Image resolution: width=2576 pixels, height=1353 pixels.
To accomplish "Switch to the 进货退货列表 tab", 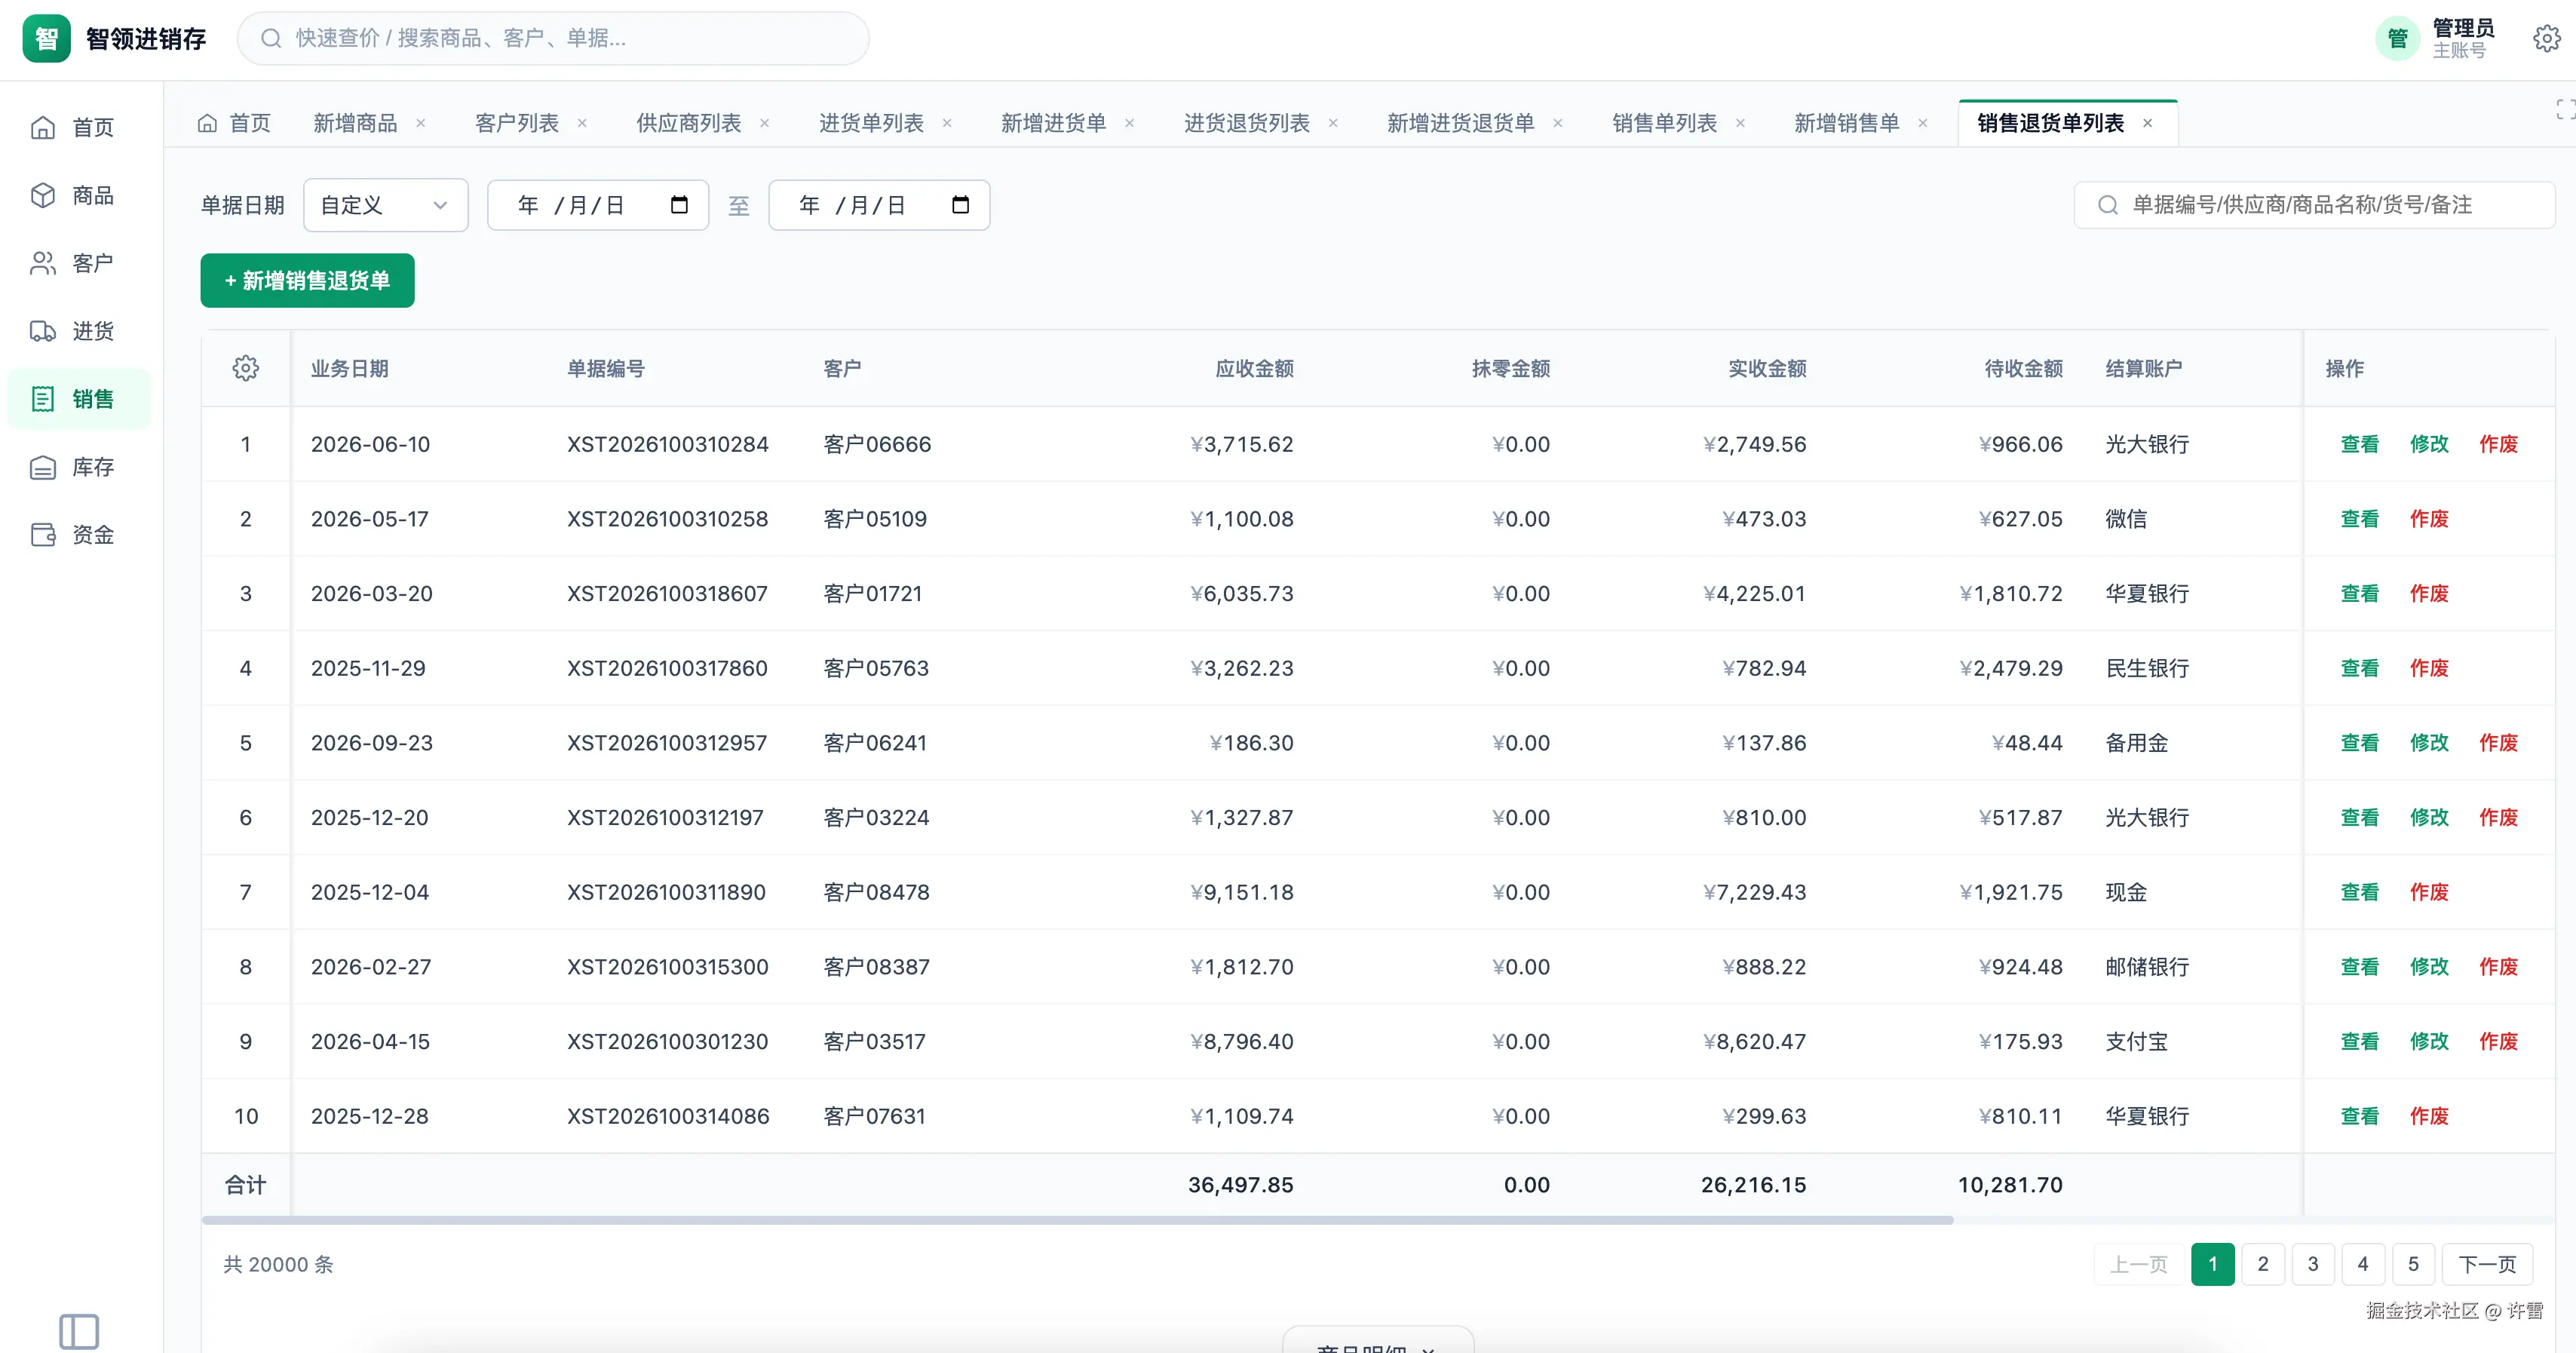I will (x=1246, y=123).
